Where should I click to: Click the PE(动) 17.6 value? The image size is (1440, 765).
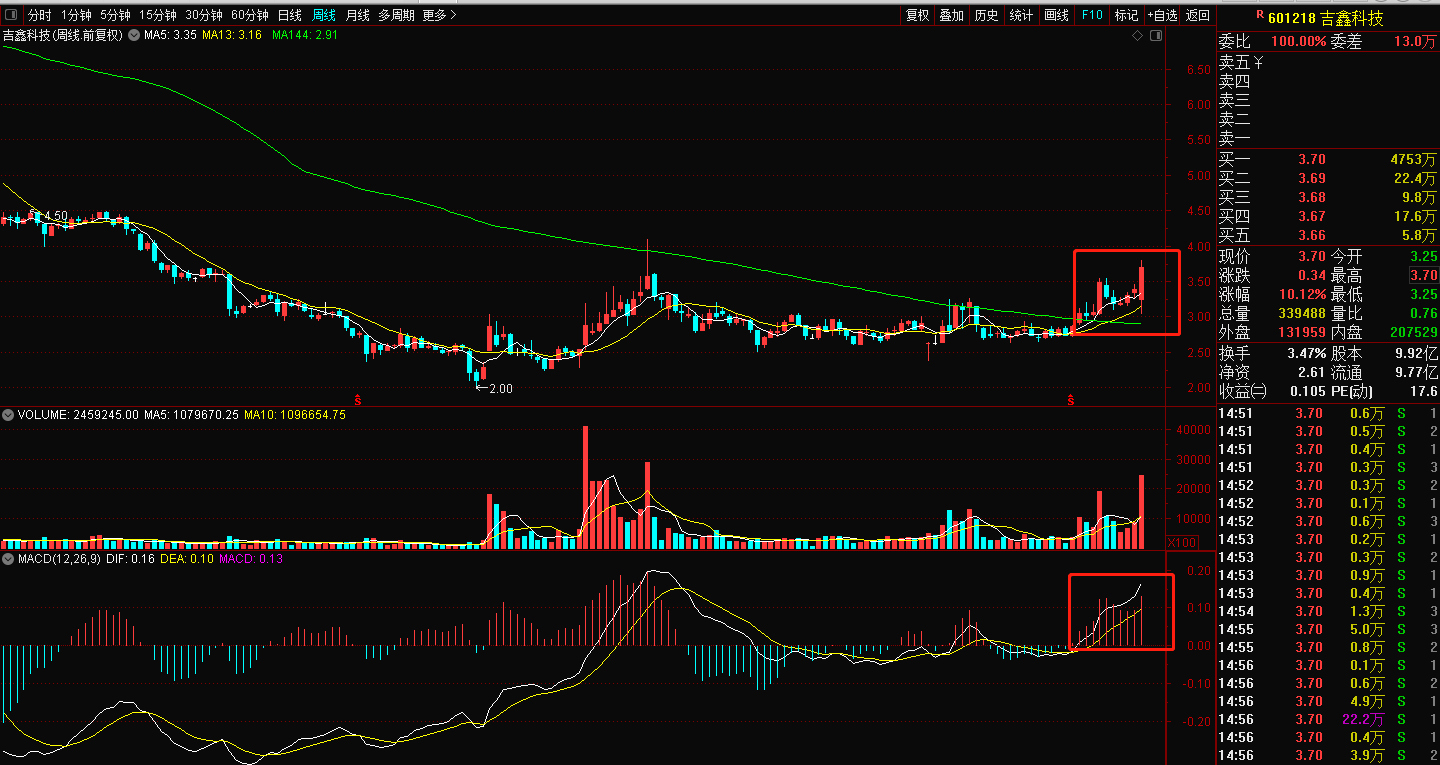tap(1424, 391)
